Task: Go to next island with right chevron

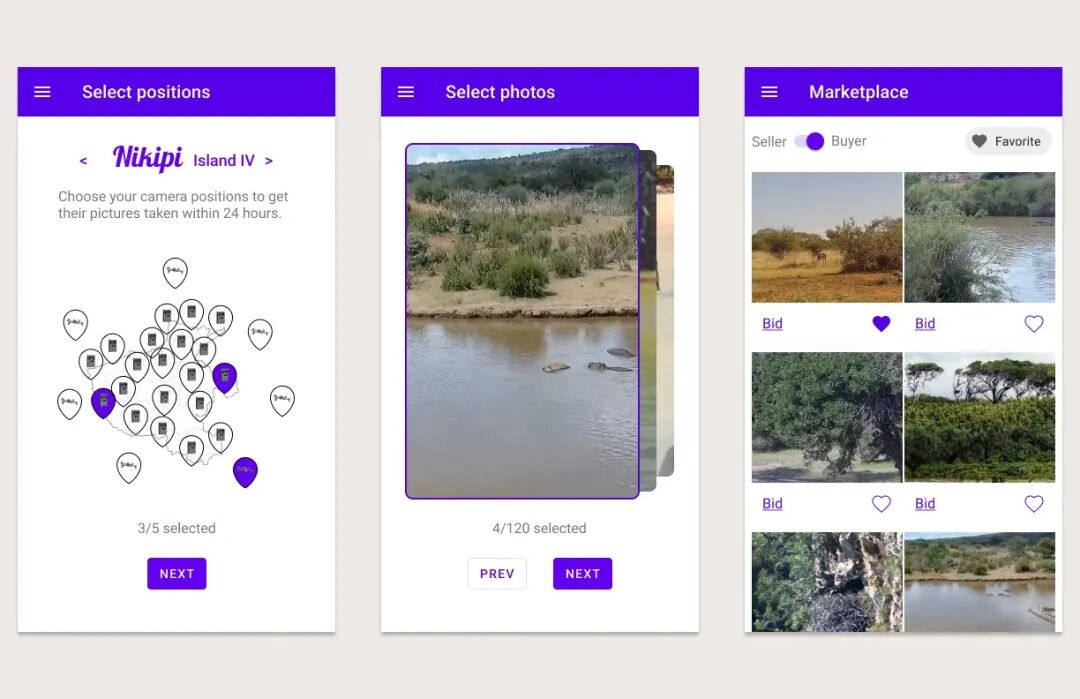Action: tap(269, 161)
